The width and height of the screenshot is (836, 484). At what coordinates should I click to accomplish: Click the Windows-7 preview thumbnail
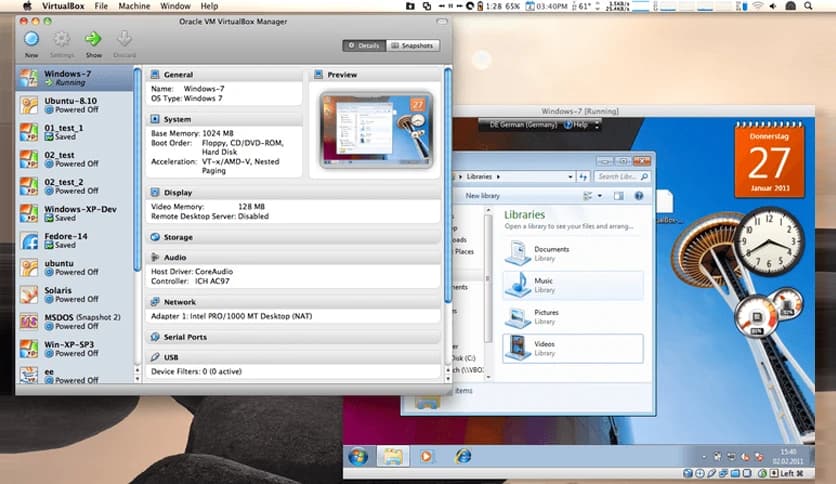tap(376, 130)
